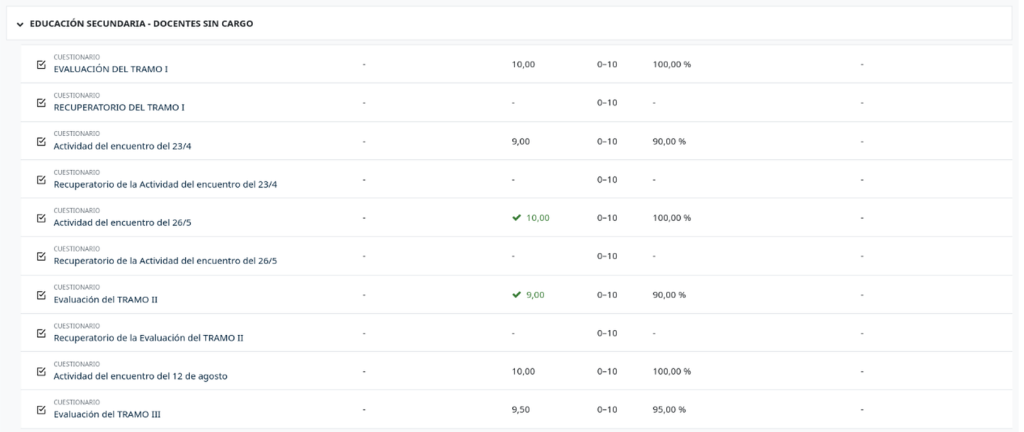Image resolution: width=1024 pixels, height=432 pixels.
Task: Click quiz icon beside Evaluación del TRAMO III
Action: tap(41, 410)
